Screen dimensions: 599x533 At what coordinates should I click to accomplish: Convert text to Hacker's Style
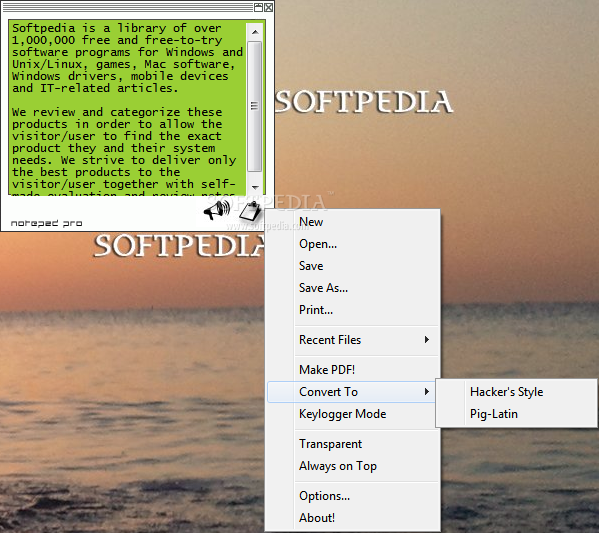tap(516, 392)
